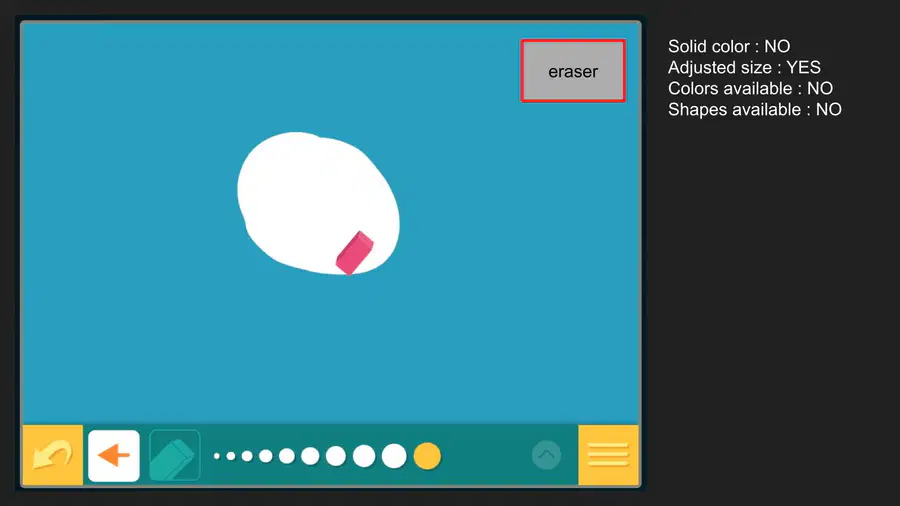
Task: Click the orange selected largest size dot
Action: coord(427,456)
